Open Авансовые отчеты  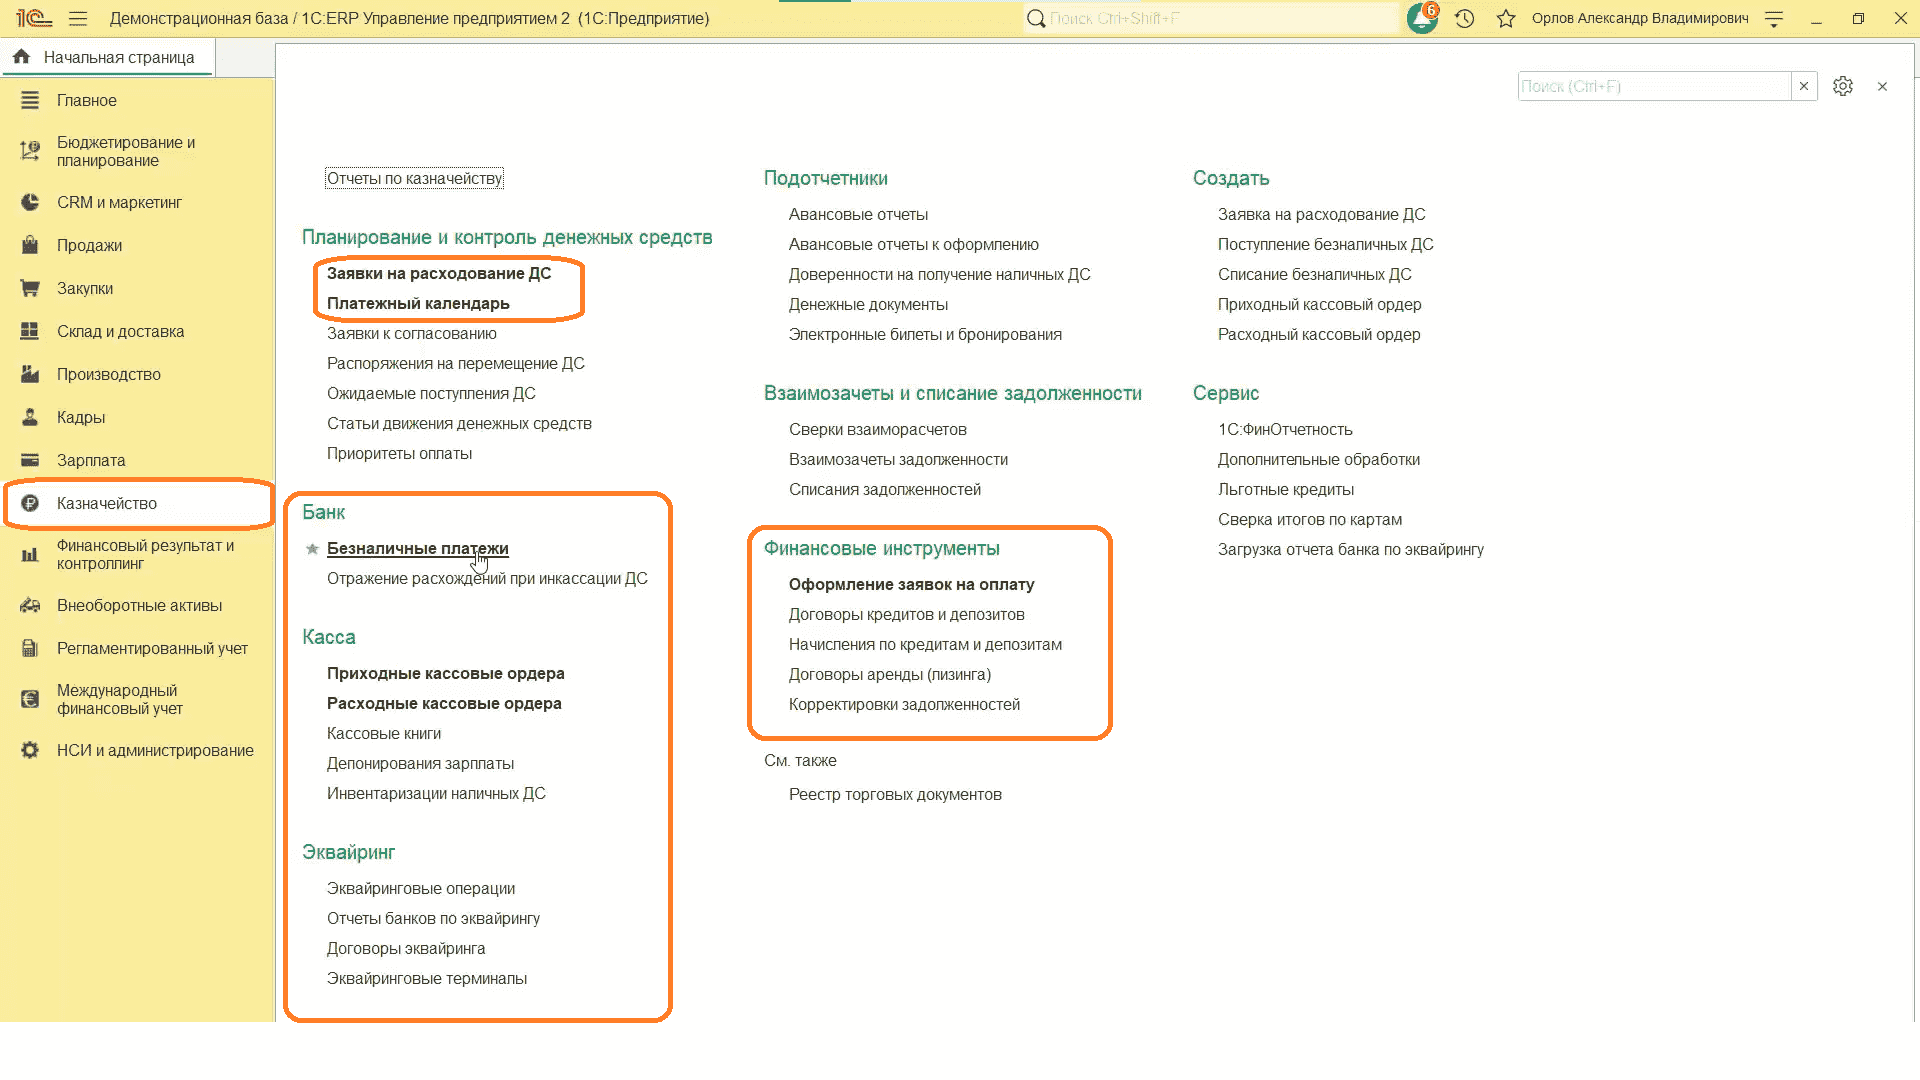tap(858, 214)
